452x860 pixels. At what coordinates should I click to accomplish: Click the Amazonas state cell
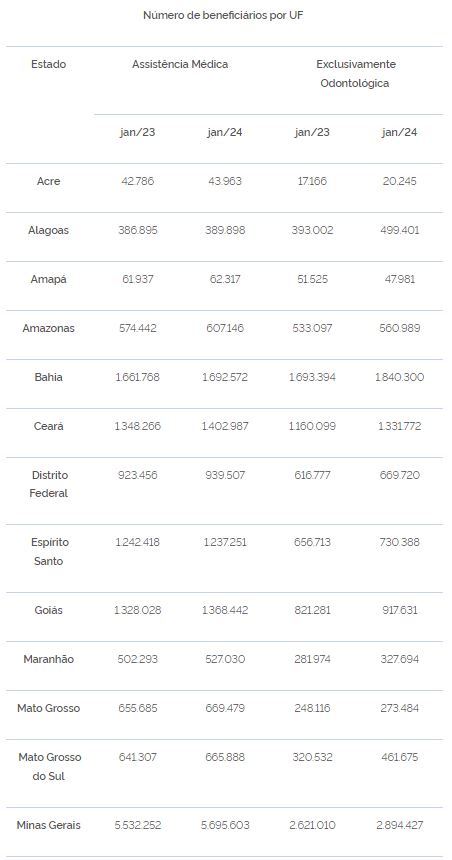[48, 328]
